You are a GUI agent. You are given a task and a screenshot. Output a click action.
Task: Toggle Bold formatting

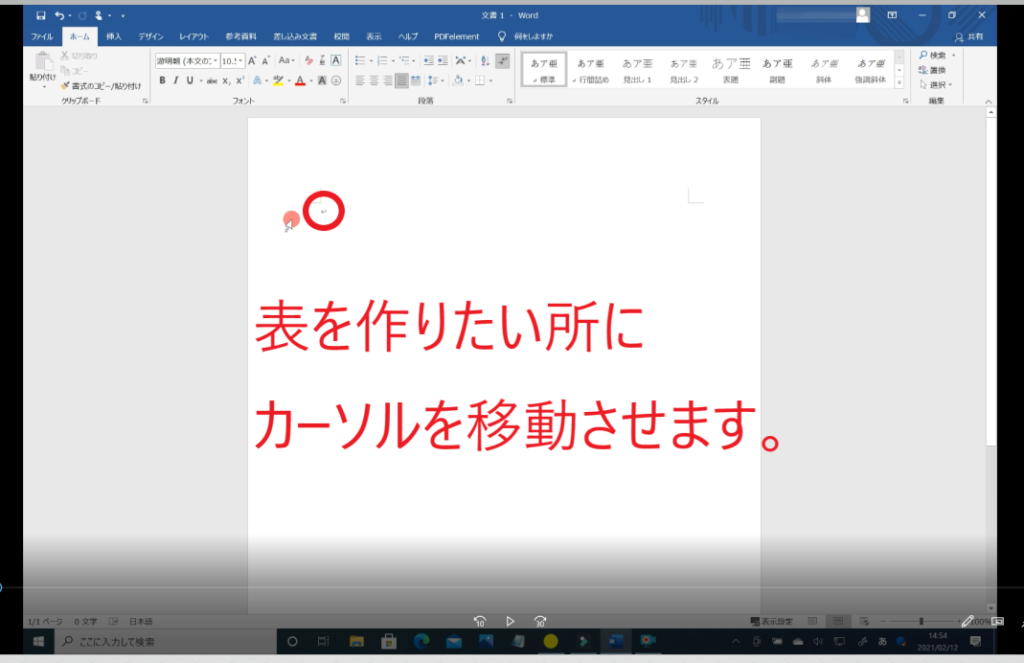point(162,81)
